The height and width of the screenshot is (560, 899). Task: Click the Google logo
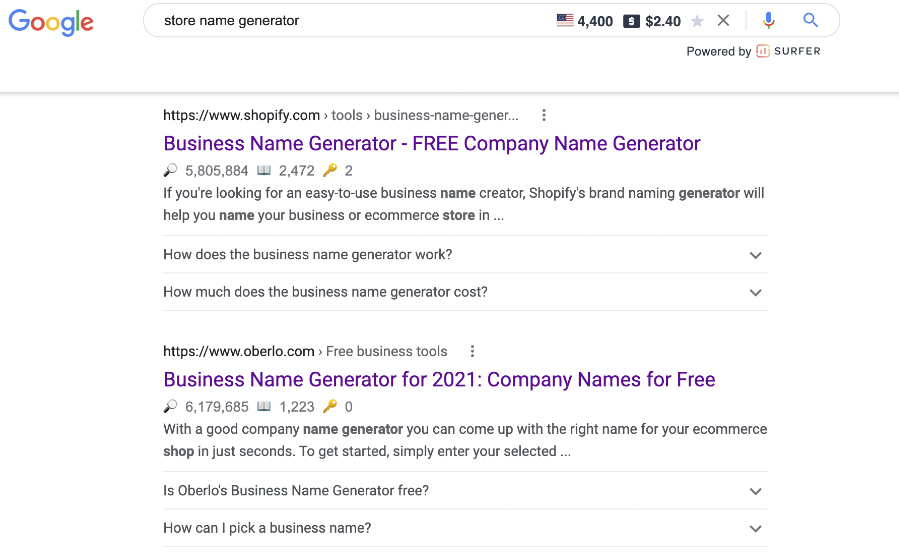(x=51, y=22)
